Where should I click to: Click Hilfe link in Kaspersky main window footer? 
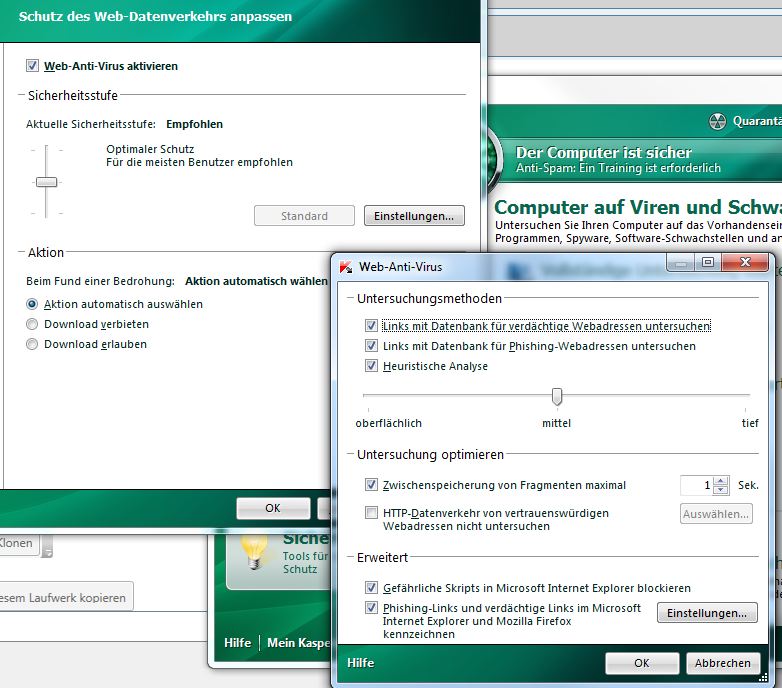click(x=237, y=643)
